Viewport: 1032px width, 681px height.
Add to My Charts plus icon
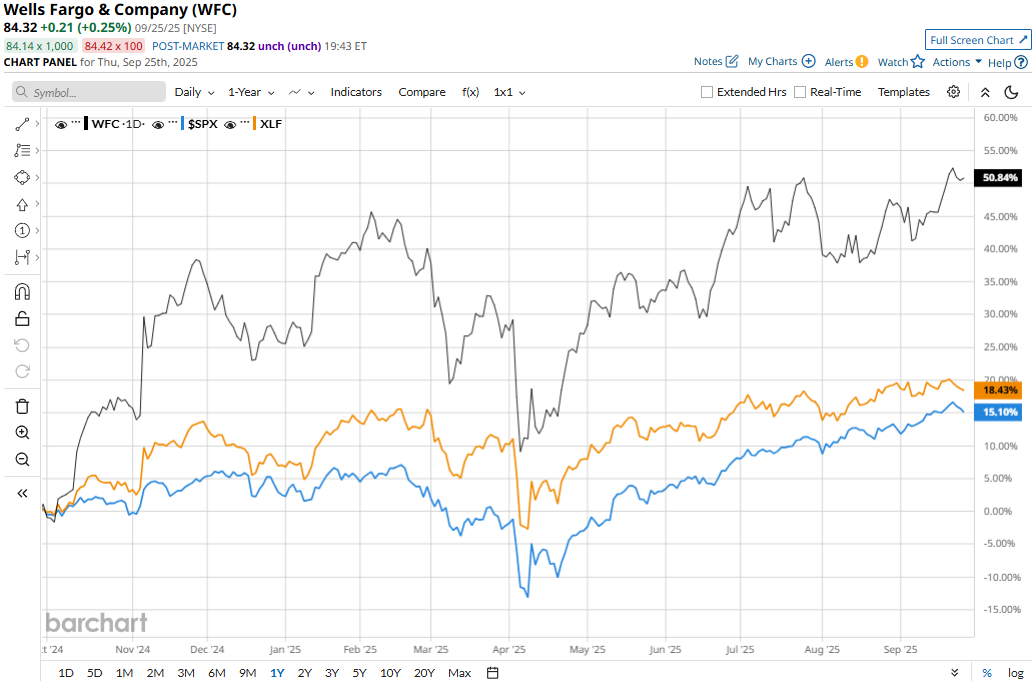pos(809,61)
